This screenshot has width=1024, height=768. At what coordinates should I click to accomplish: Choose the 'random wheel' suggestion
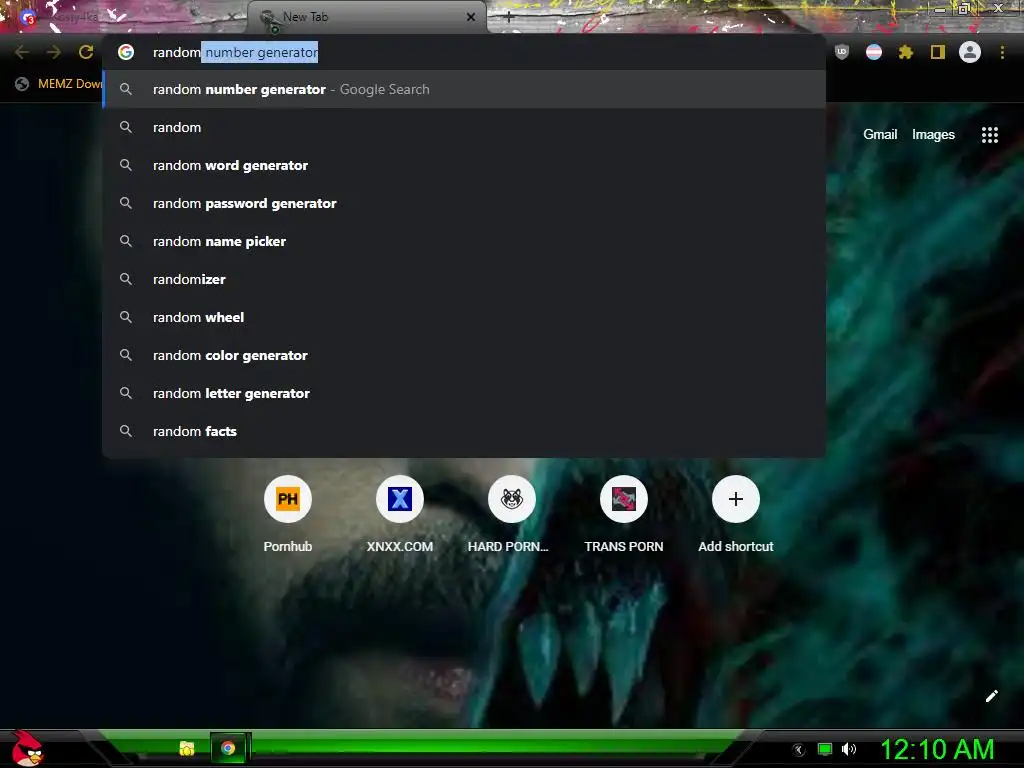click(x=464, y=317)
